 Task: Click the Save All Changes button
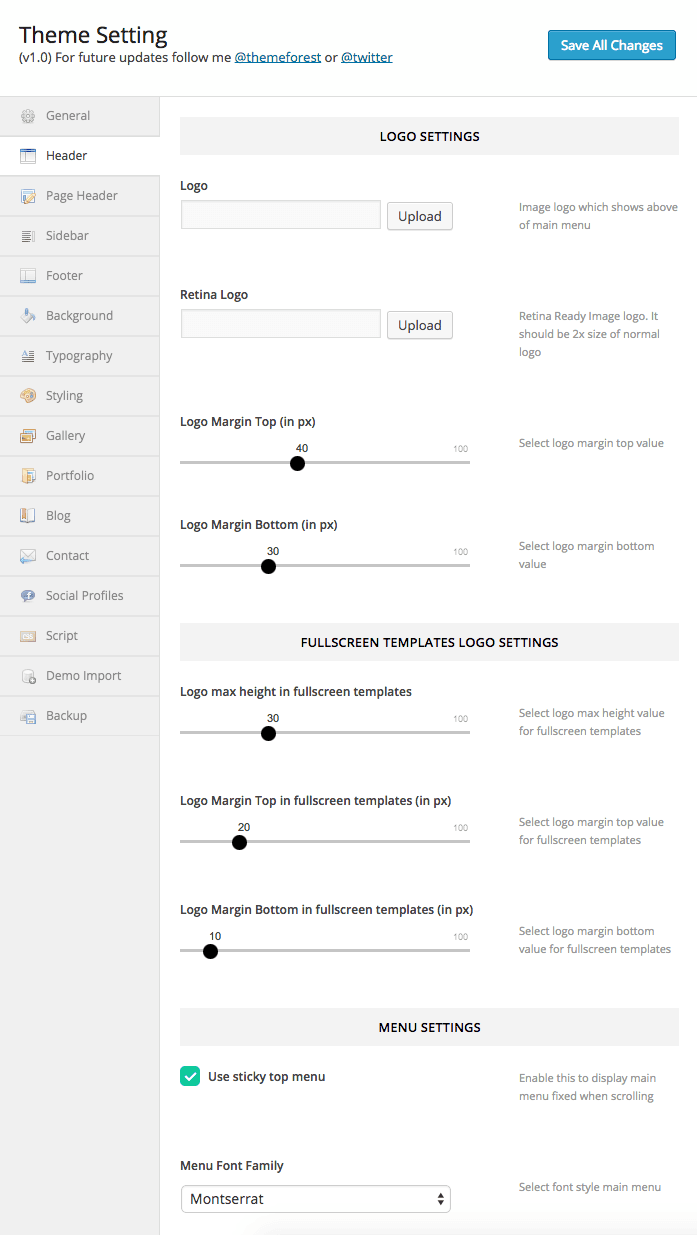(x=612, y=45)
